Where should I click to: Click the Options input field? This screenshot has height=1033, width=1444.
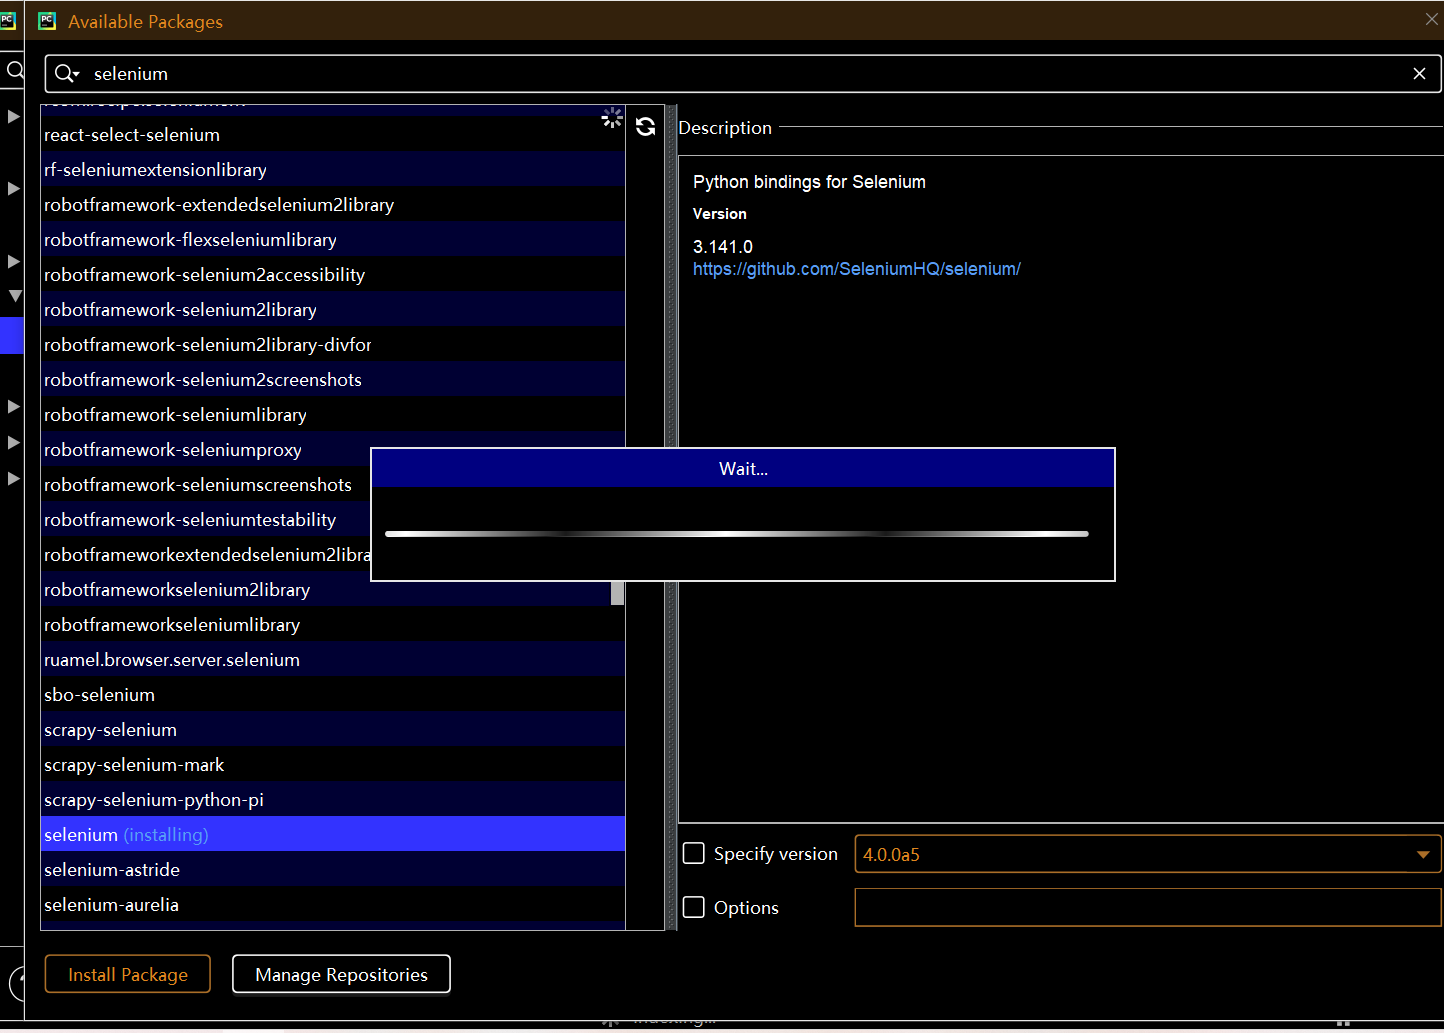[1148, 907]
